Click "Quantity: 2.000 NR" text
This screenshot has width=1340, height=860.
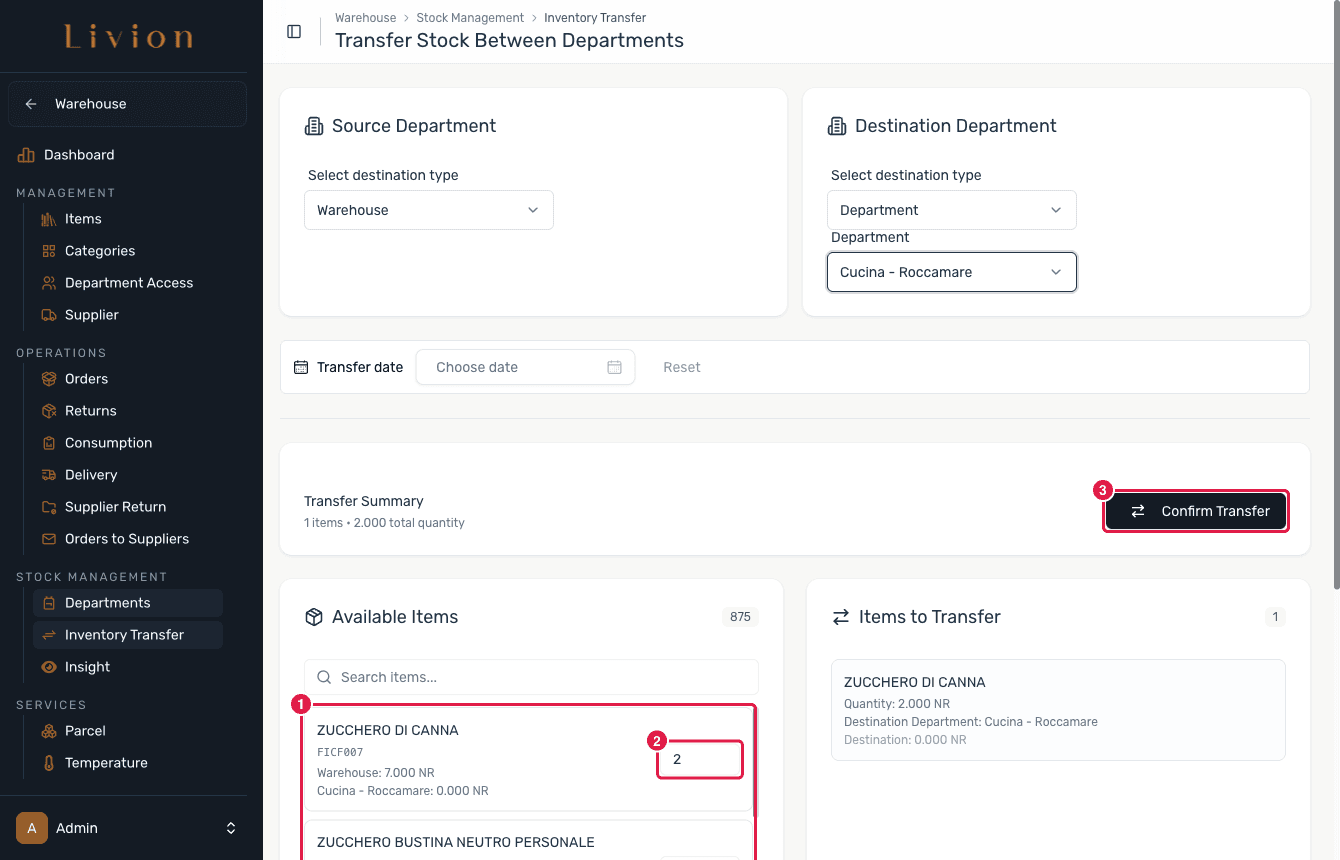click(x=897, y=704)
